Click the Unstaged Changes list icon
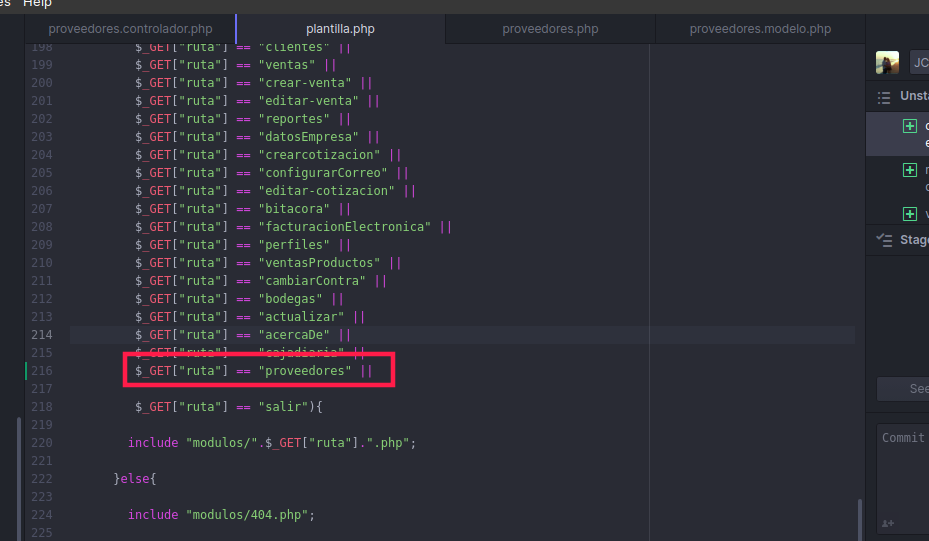This screenshot has height=541, width=929. tap(883, 97)
